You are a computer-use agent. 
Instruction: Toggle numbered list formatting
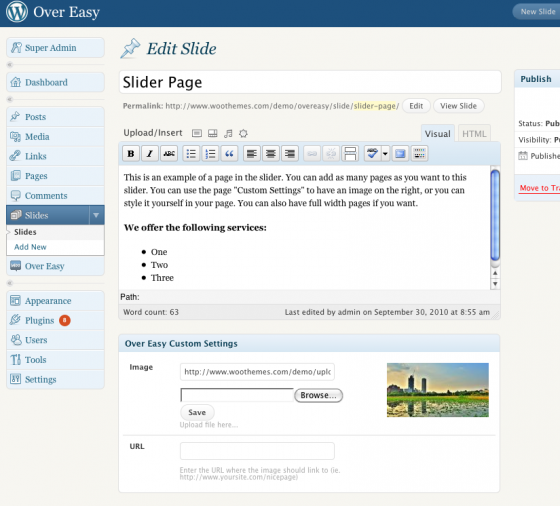[210, 154]
